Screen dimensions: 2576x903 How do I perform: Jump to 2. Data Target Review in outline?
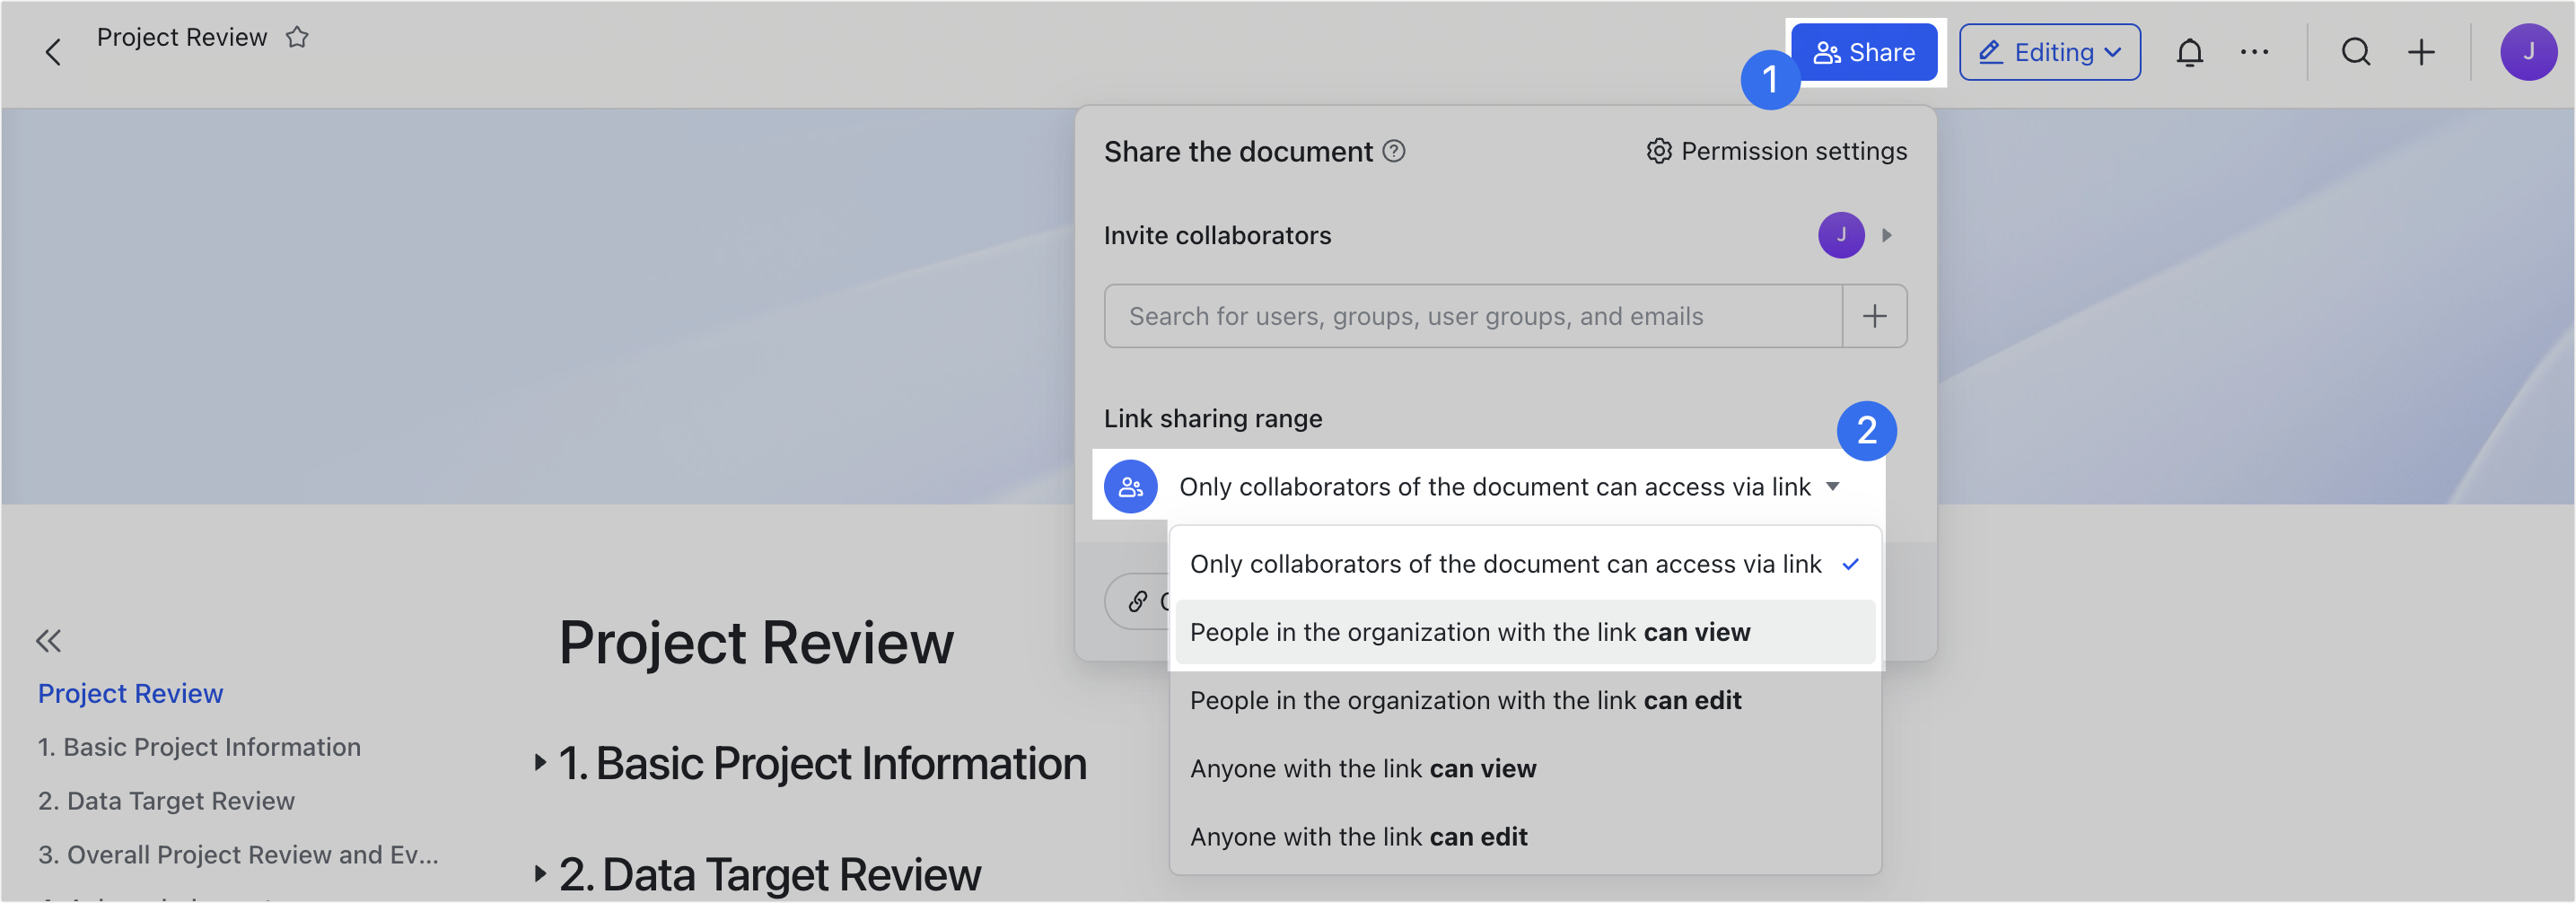[x=166, y=801]
